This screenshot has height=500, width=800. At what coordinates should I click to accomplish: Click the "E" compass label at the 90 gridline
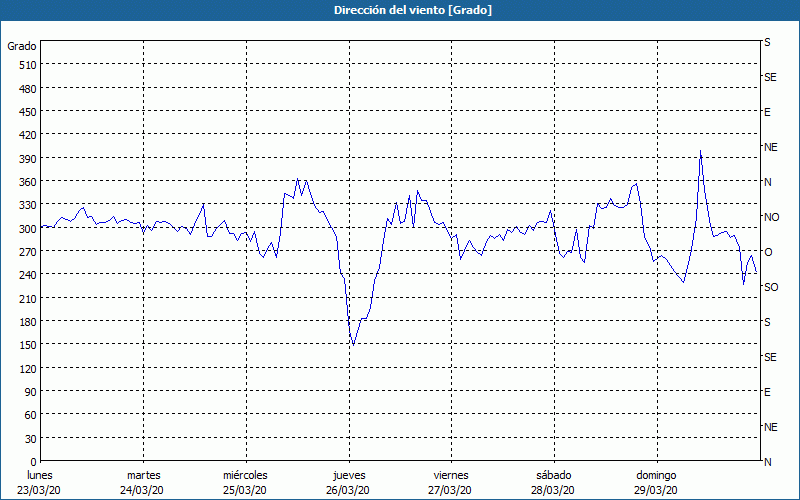767,392
